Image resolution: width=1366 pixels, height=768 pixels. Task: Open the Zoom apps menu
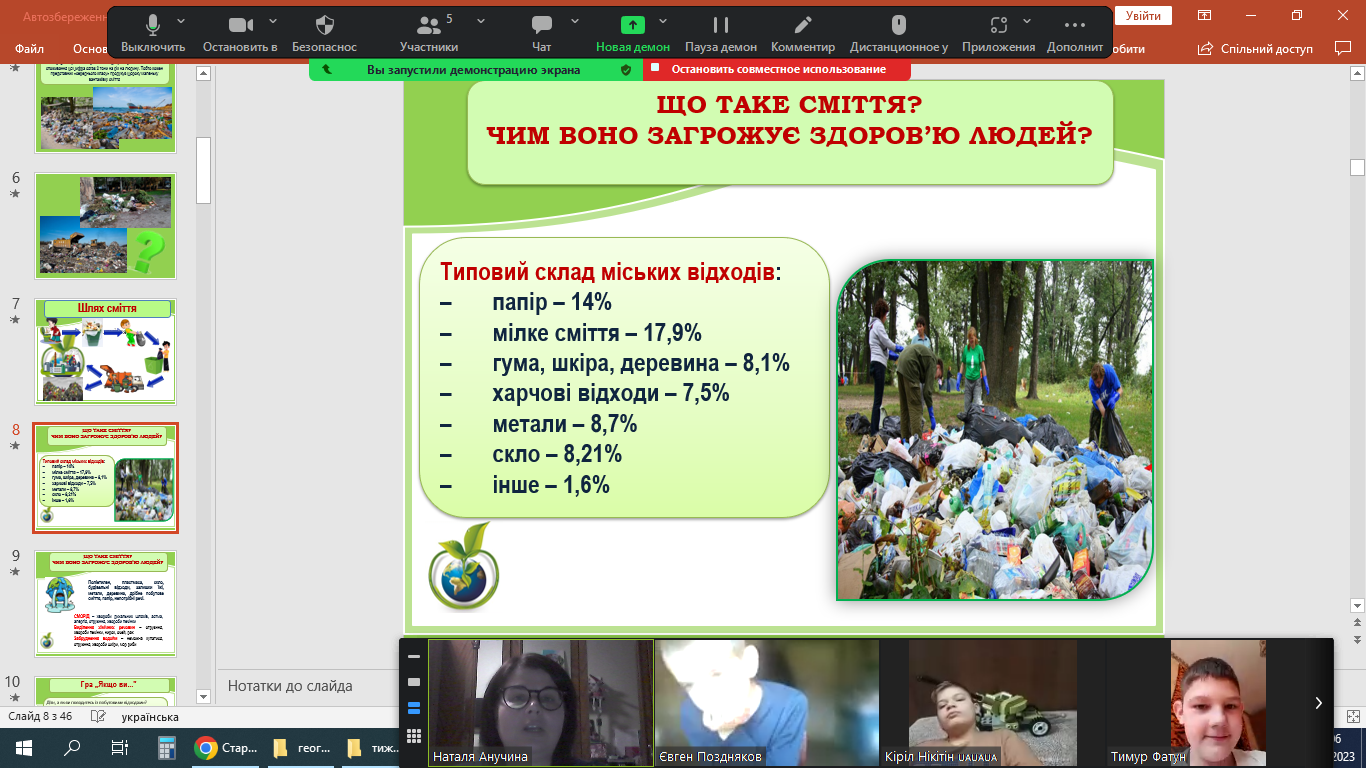pos(998,32)
